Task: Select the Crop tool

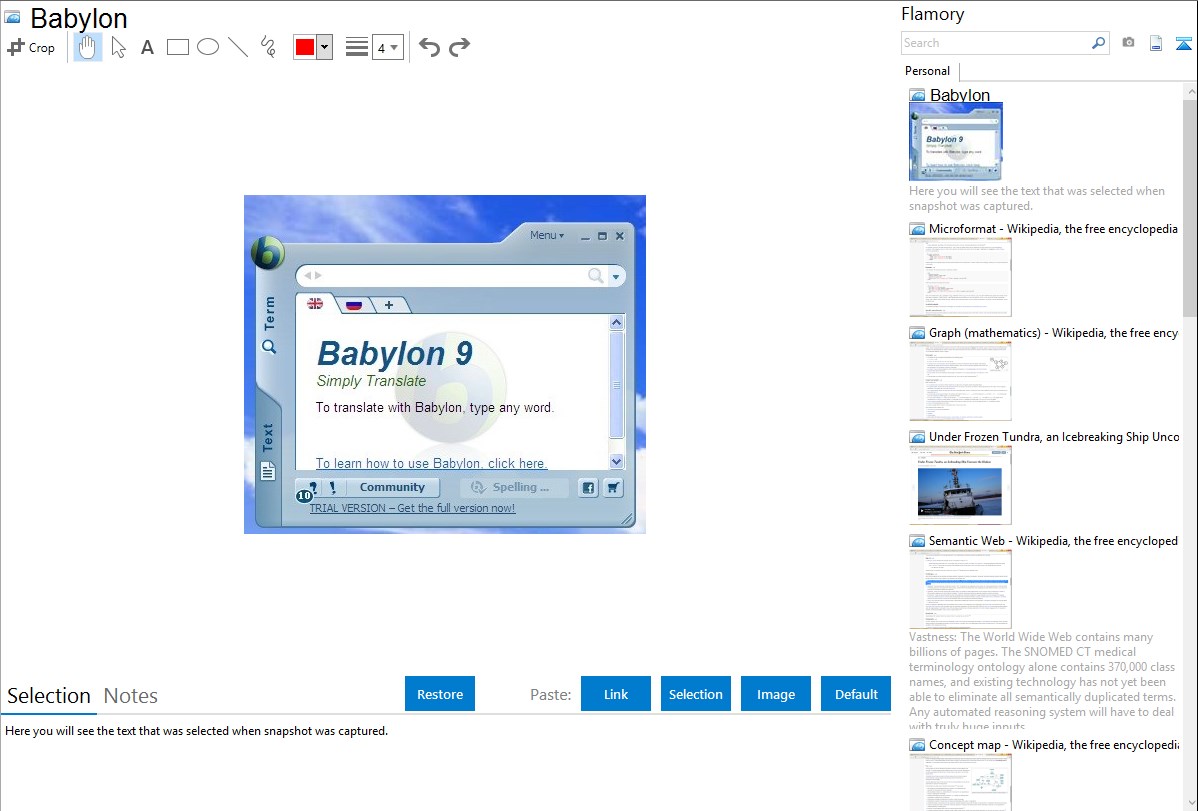Action: [31, 47]
